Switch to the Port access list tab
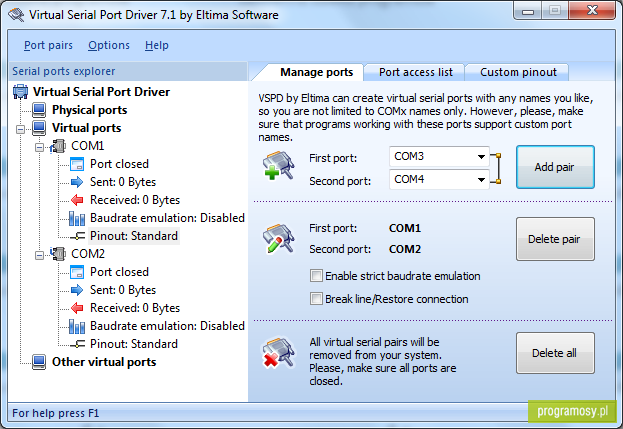This screenshot has width=623, height=429. click(x=415, y=72)
